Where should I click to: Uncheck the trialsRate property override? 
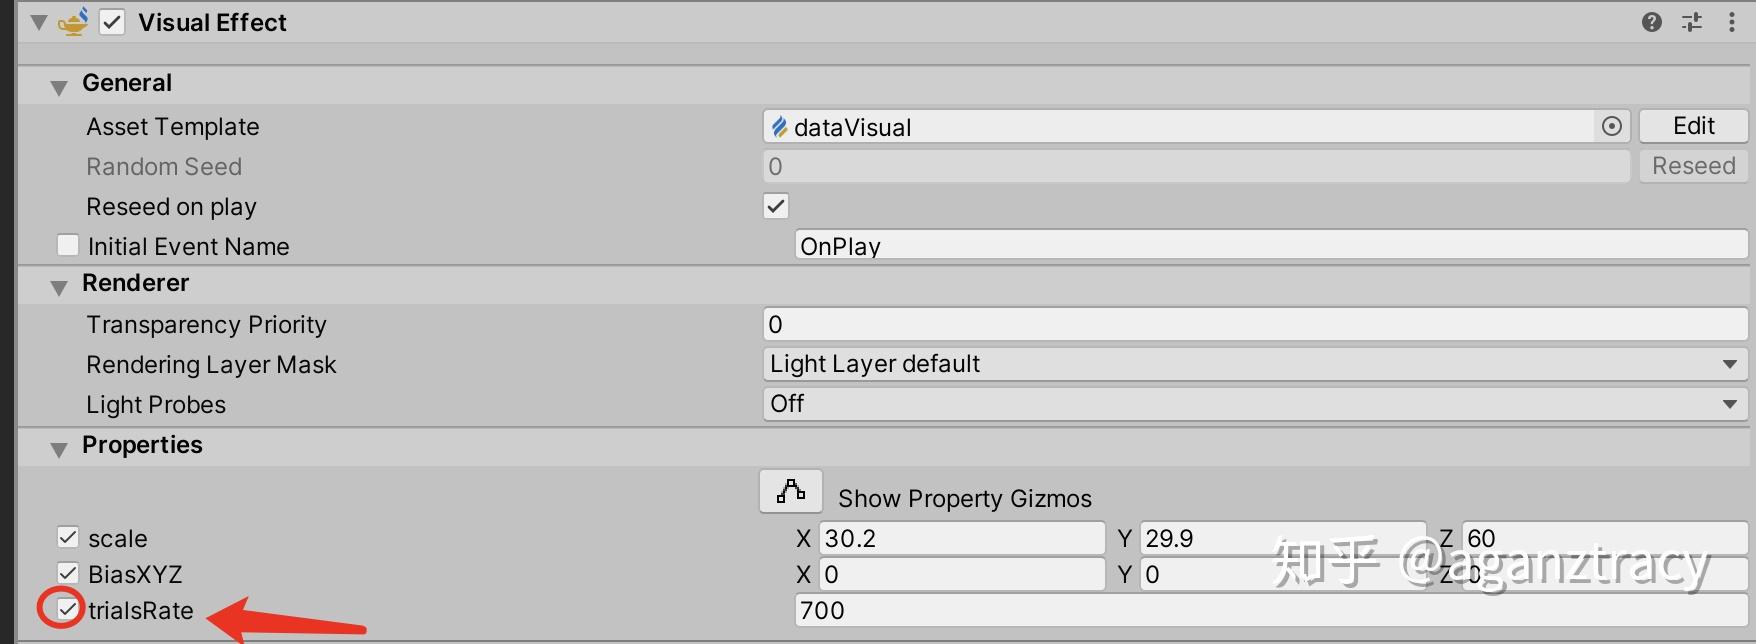pos(67,608)
